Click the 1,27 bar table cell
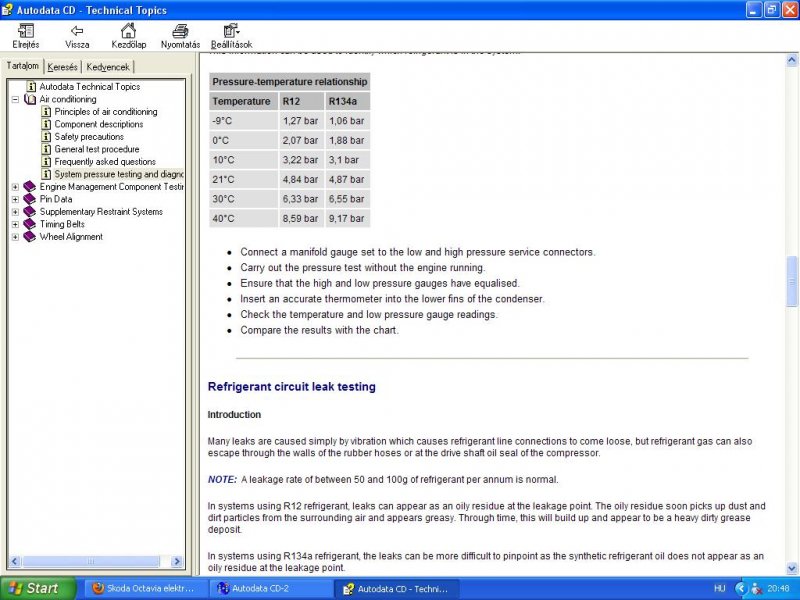The width and height of the screenshot is (800, 600). click(x=302, y=121)
